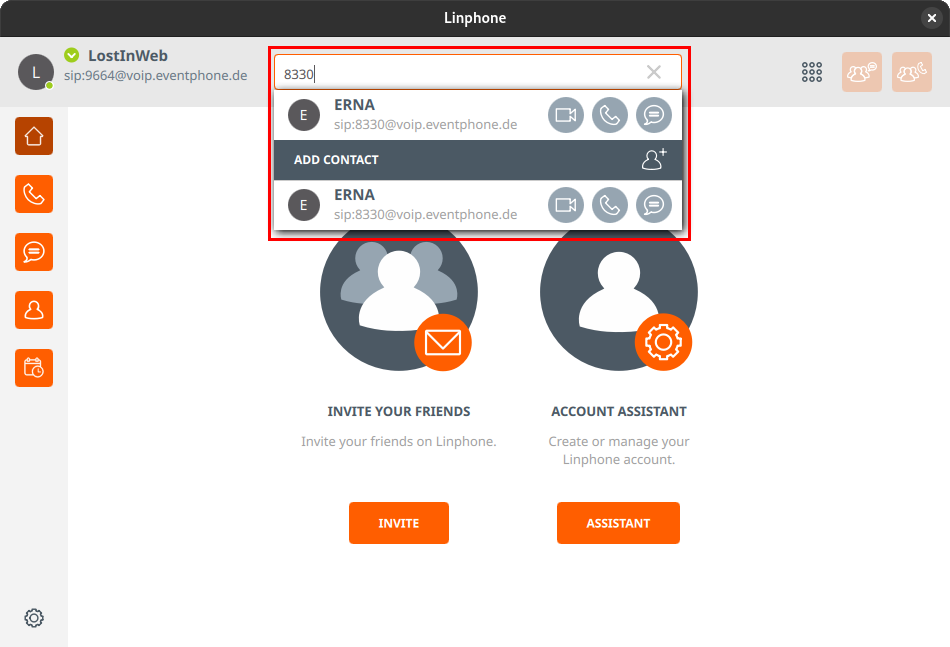
Task: Message ERNA below Add Contact
Action: tap(654, 205)
